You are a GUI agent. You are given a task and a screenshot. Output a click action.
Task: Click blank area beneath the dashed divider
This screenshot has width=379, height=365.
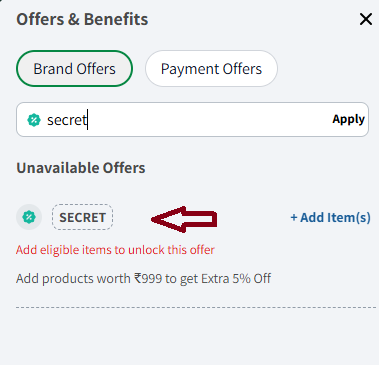click(x=196, y=337)
